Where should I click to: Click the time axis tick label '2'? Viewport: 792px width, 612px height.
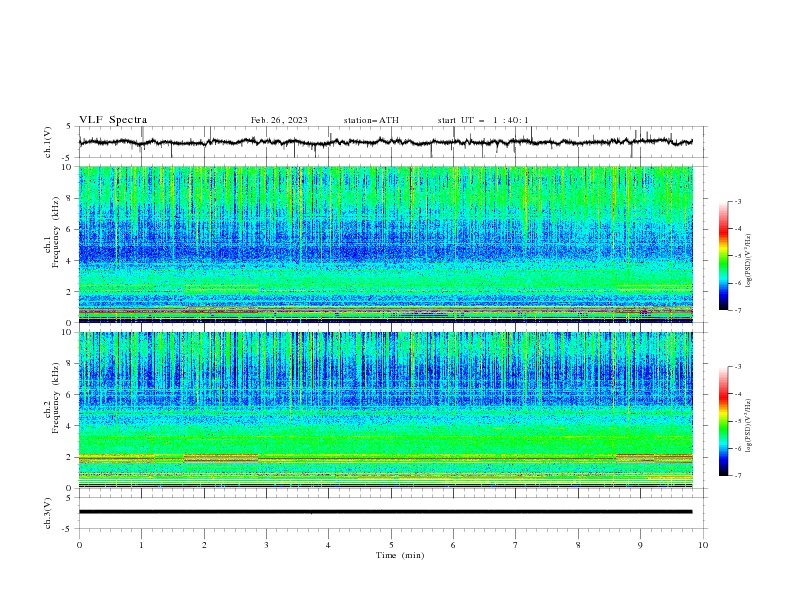tap(204, 545)
